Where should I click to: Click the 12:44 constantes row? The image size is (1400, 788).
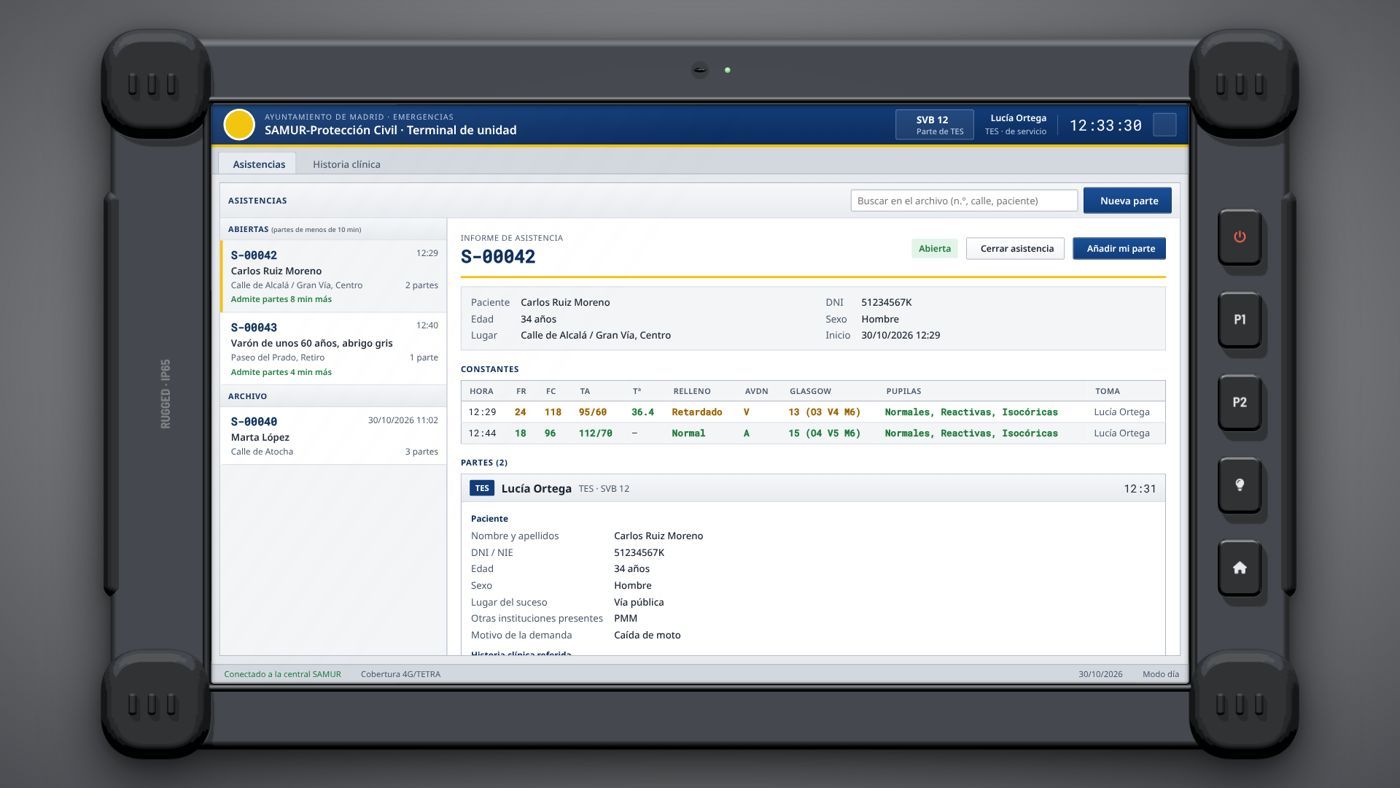(813, 433)
